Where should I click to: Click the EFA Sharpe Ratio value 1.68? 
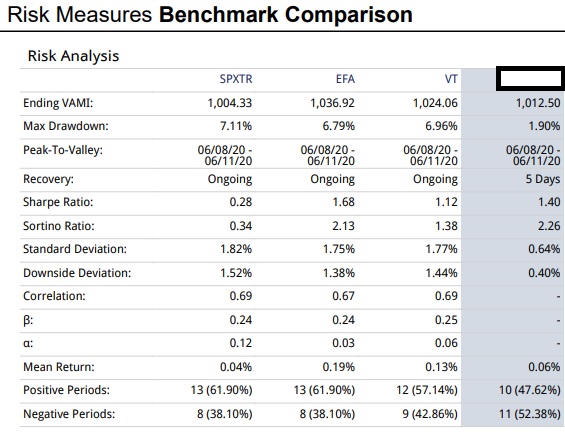(x=343, y=202)
